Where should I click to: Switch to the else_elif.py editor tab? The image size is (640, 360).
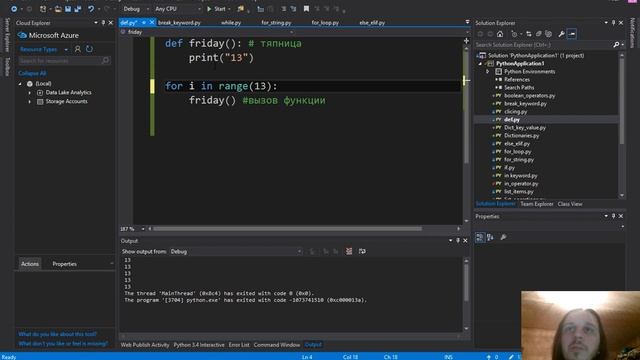[x=372, y=23]
